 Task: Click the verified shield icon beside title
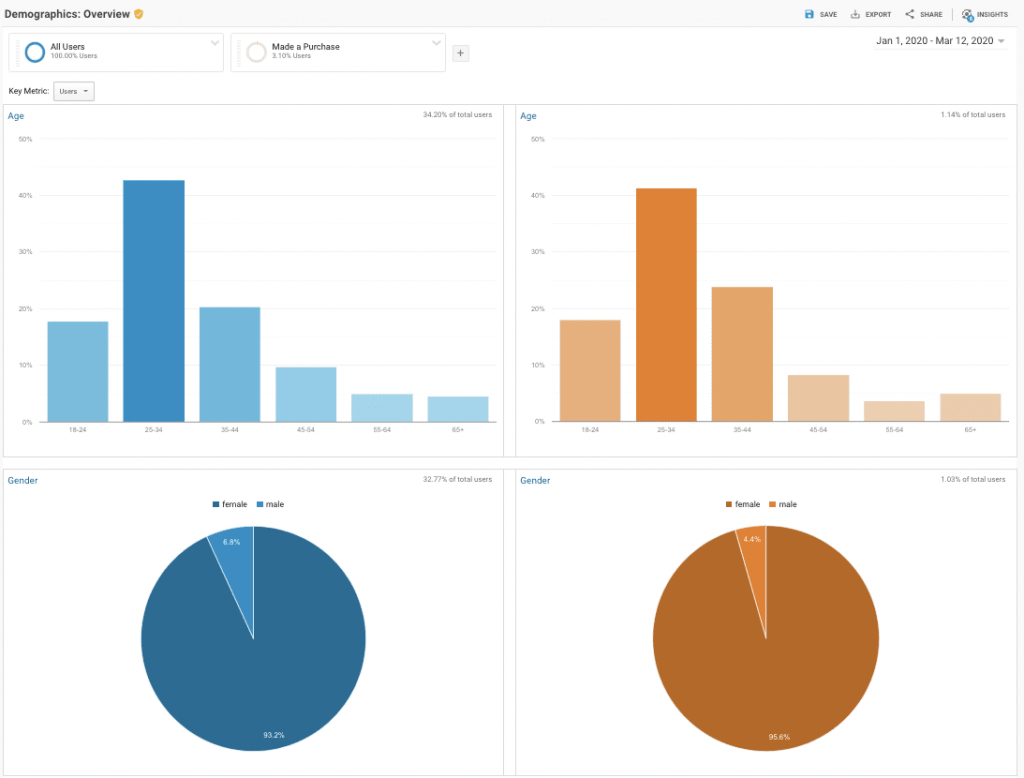pos(139,13)
